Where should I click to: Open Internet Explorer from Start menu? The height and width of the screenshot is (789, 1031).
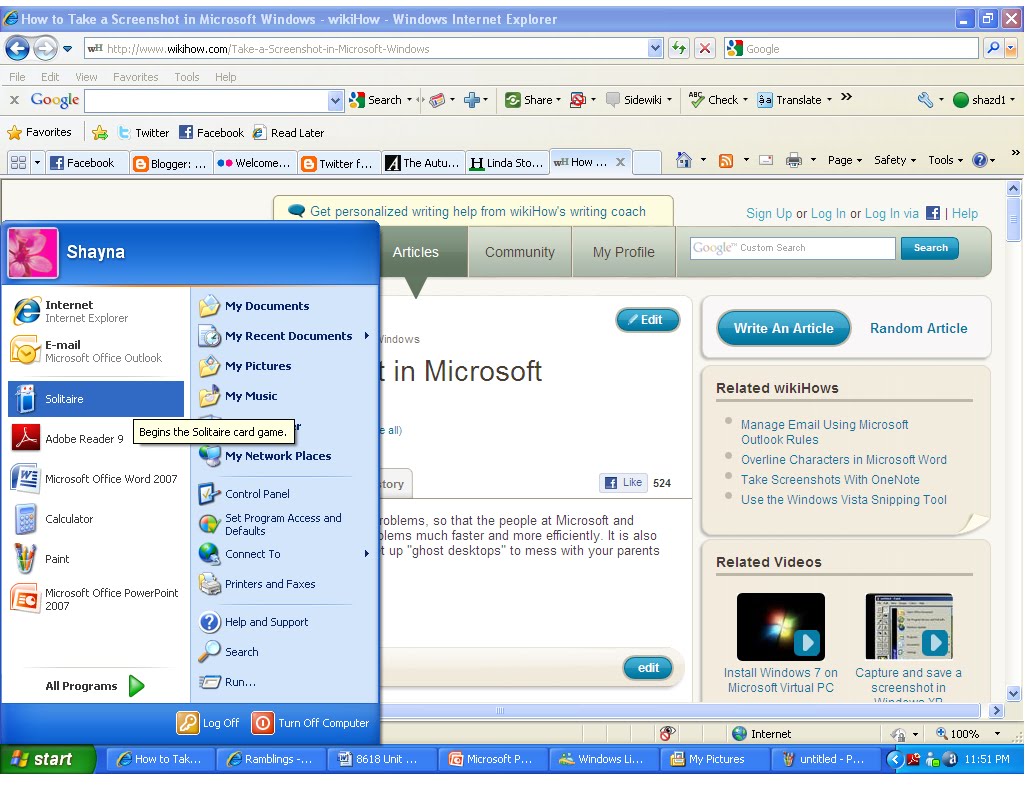[96, 312]
